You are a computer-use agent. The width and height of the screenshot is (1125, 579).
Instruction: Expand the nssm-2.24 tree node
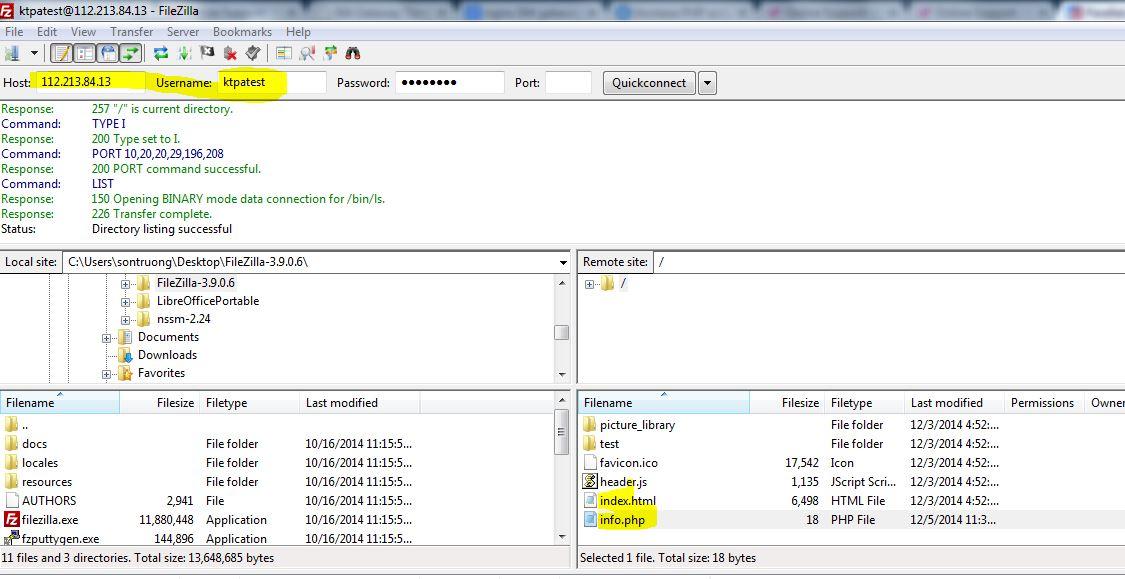(x=126, y=319)
